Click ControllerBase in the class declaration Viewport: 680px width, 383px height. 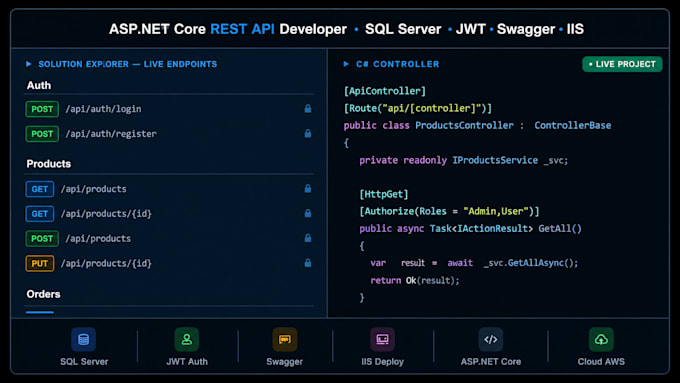[x=572, y=125]
